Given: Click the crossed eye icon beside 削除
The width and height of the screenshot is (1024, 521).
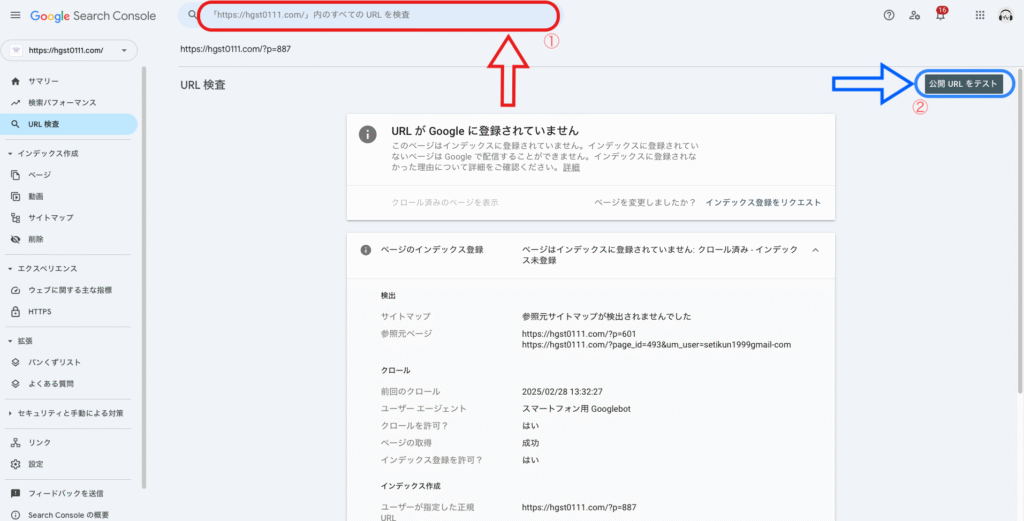Looking at the screenshot, I should pyautogui.click(x=16, y=240).
